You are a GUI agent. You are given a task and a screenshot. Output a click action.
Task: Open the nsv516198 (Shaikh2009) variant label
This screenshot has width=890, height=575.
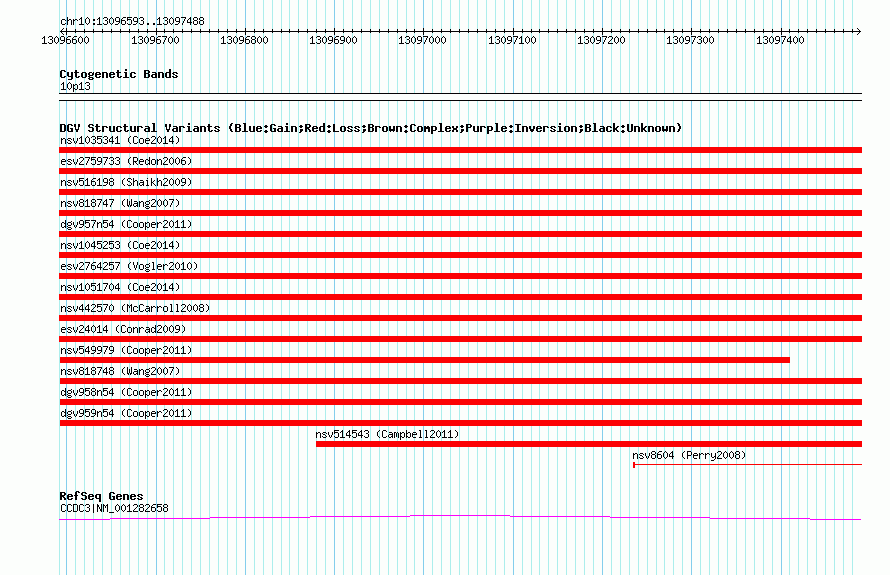pos(126,182)
